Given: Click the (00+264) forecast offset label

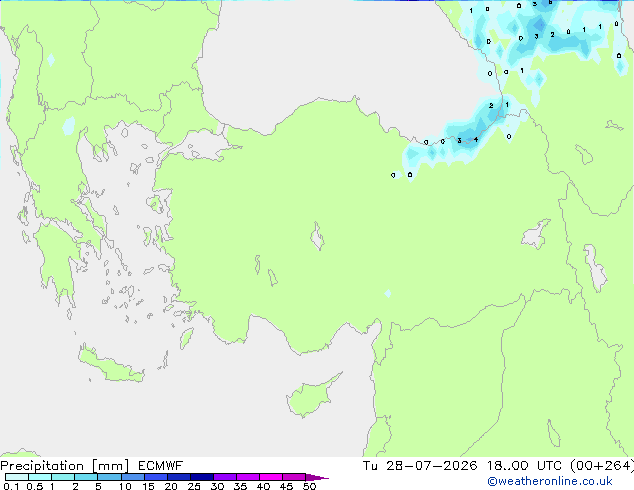Looking at the screenshot, I should coord(602,466).
